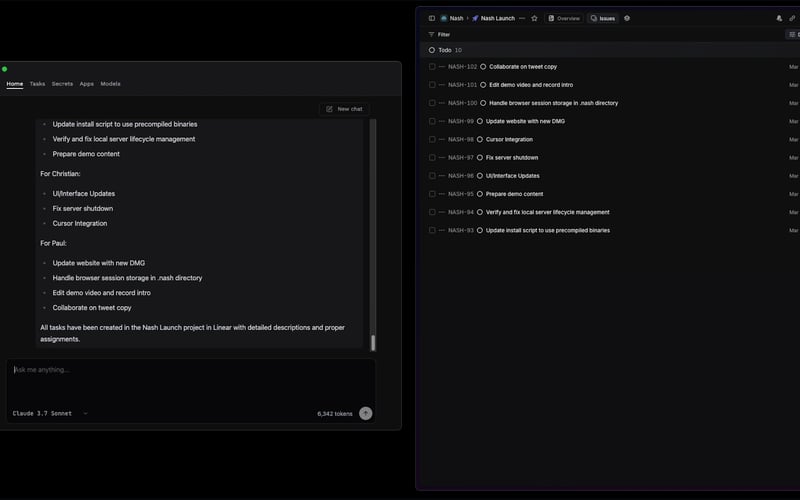Viewport: 800px width, 500px height.
Task: Open issue Fix server shutdown in Linear list
Action: click(512, 158)
